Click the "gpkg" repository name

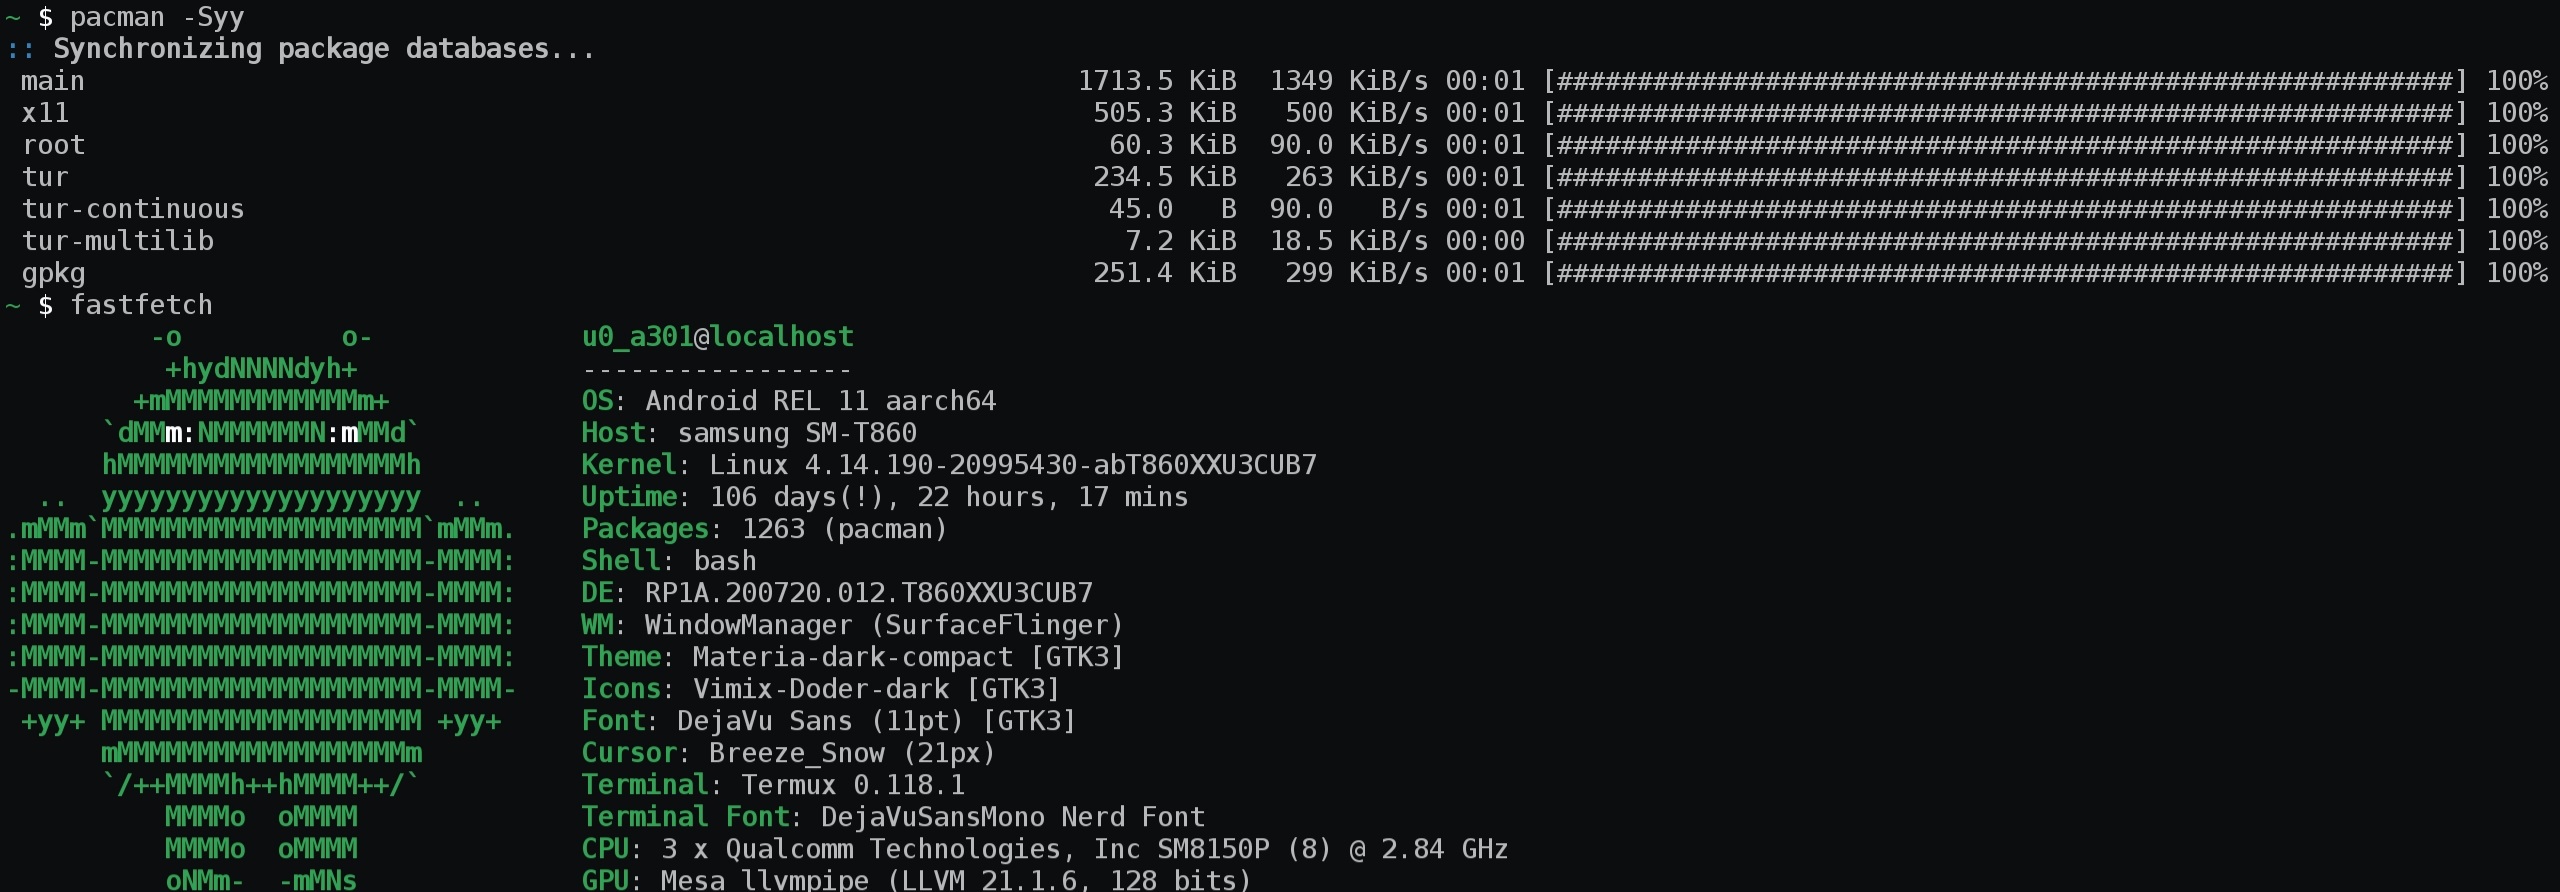pyautogui.click(x=53, y=273)
